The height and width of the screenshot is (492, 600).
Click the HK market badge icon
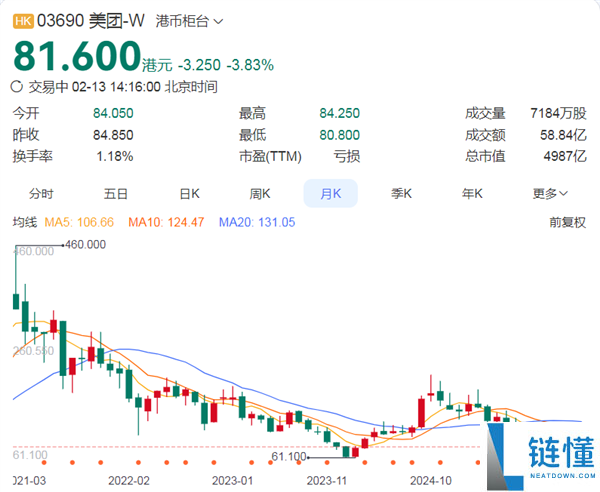pyautogui.click(x=23, y=21)
